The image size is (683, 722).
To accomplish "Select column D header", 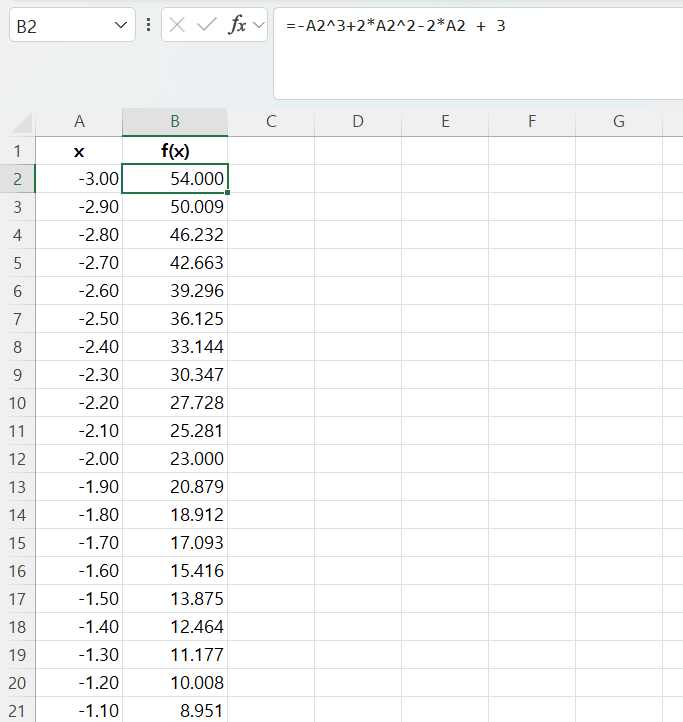I will (x=358, y=122).
